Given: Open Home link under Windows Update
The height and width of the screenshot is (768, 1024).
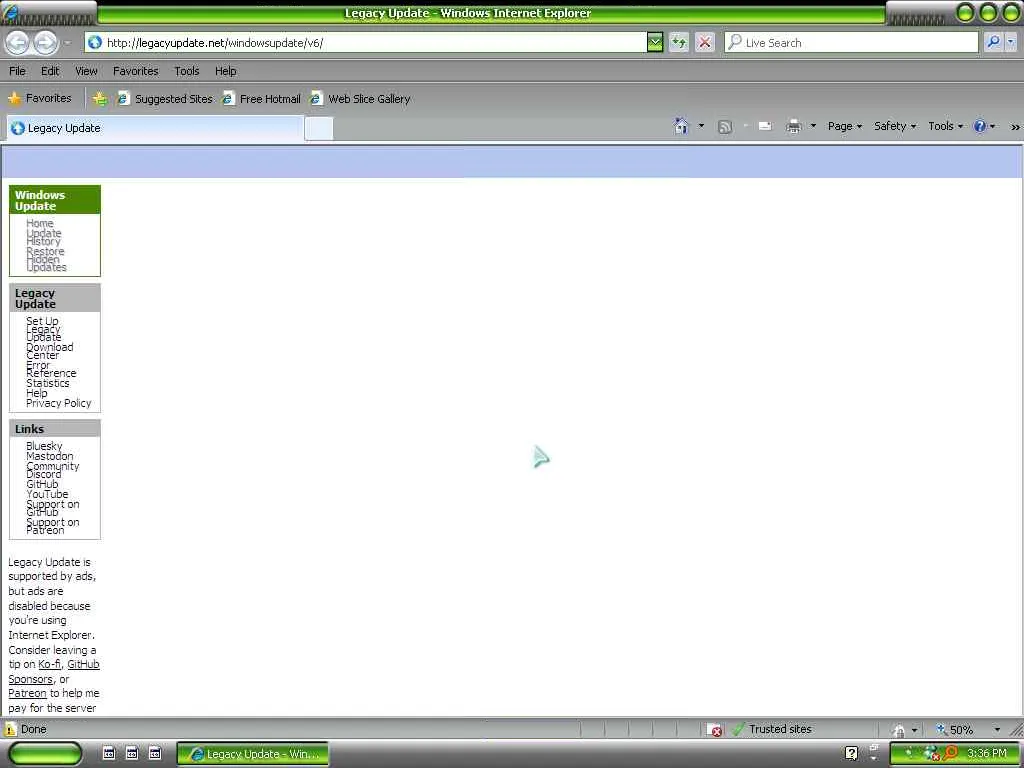Looking at the screenshot, I should click(40, 223).
